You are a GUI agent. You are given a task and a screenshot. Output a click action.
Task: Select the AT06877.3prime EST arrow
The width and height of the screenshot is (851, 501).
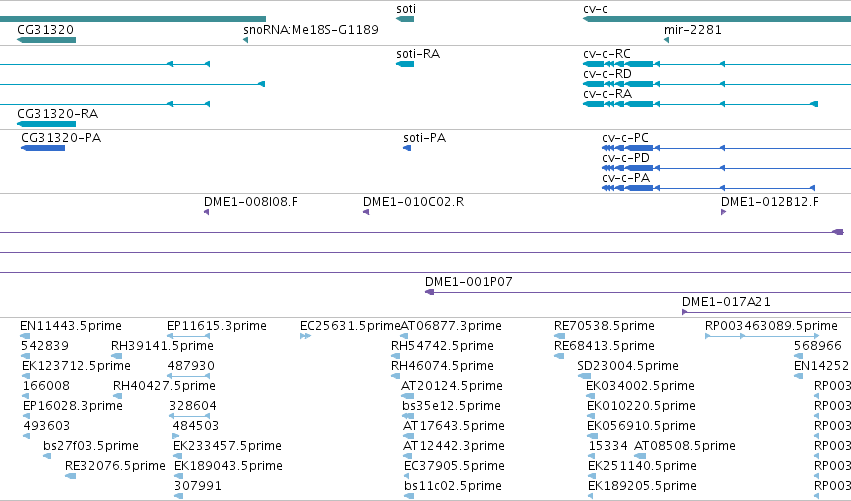[x=404, y=336]
